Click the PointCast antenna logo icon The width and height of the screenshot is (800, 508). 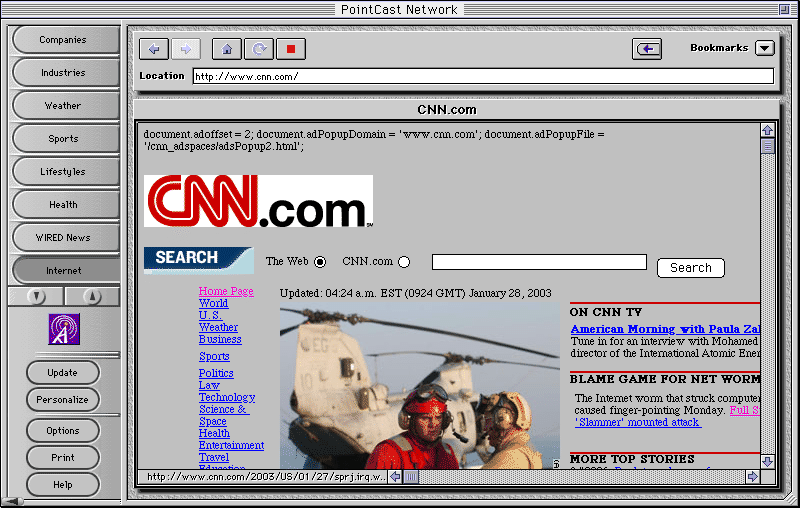click(x=64, y=329)
